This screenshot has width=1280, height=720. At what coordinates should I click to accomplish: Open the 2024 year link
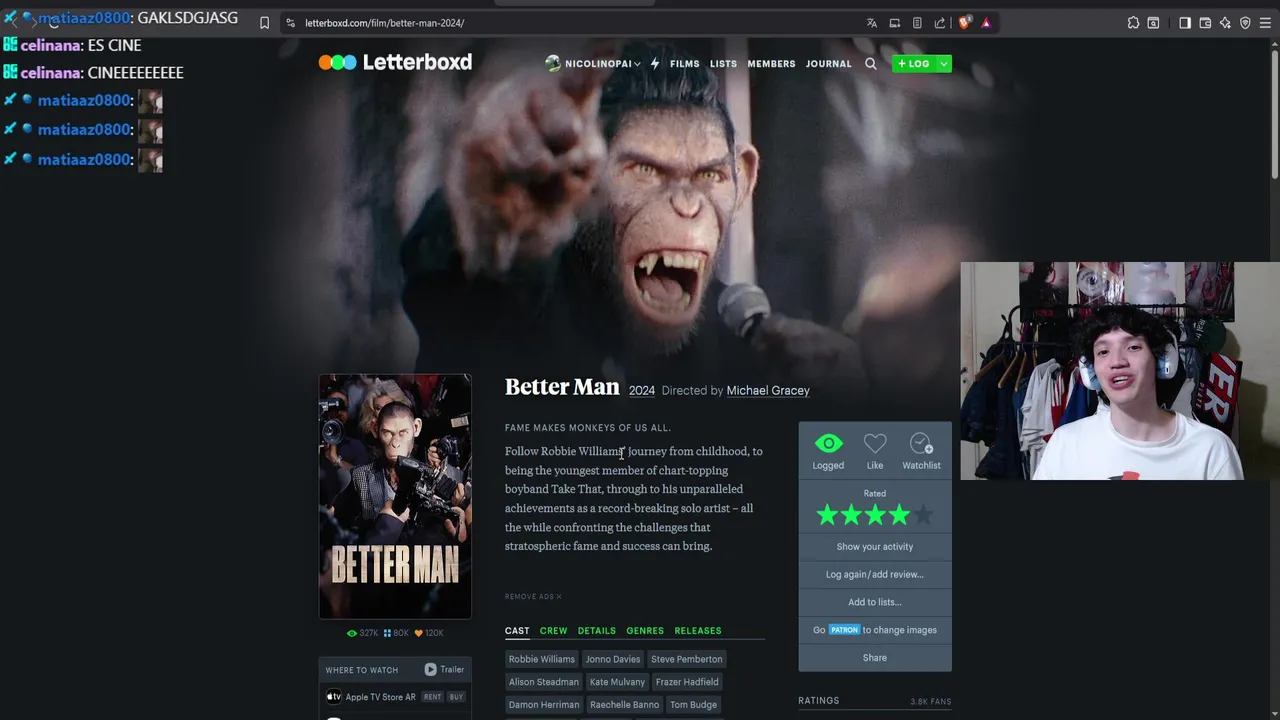[642, 391]
